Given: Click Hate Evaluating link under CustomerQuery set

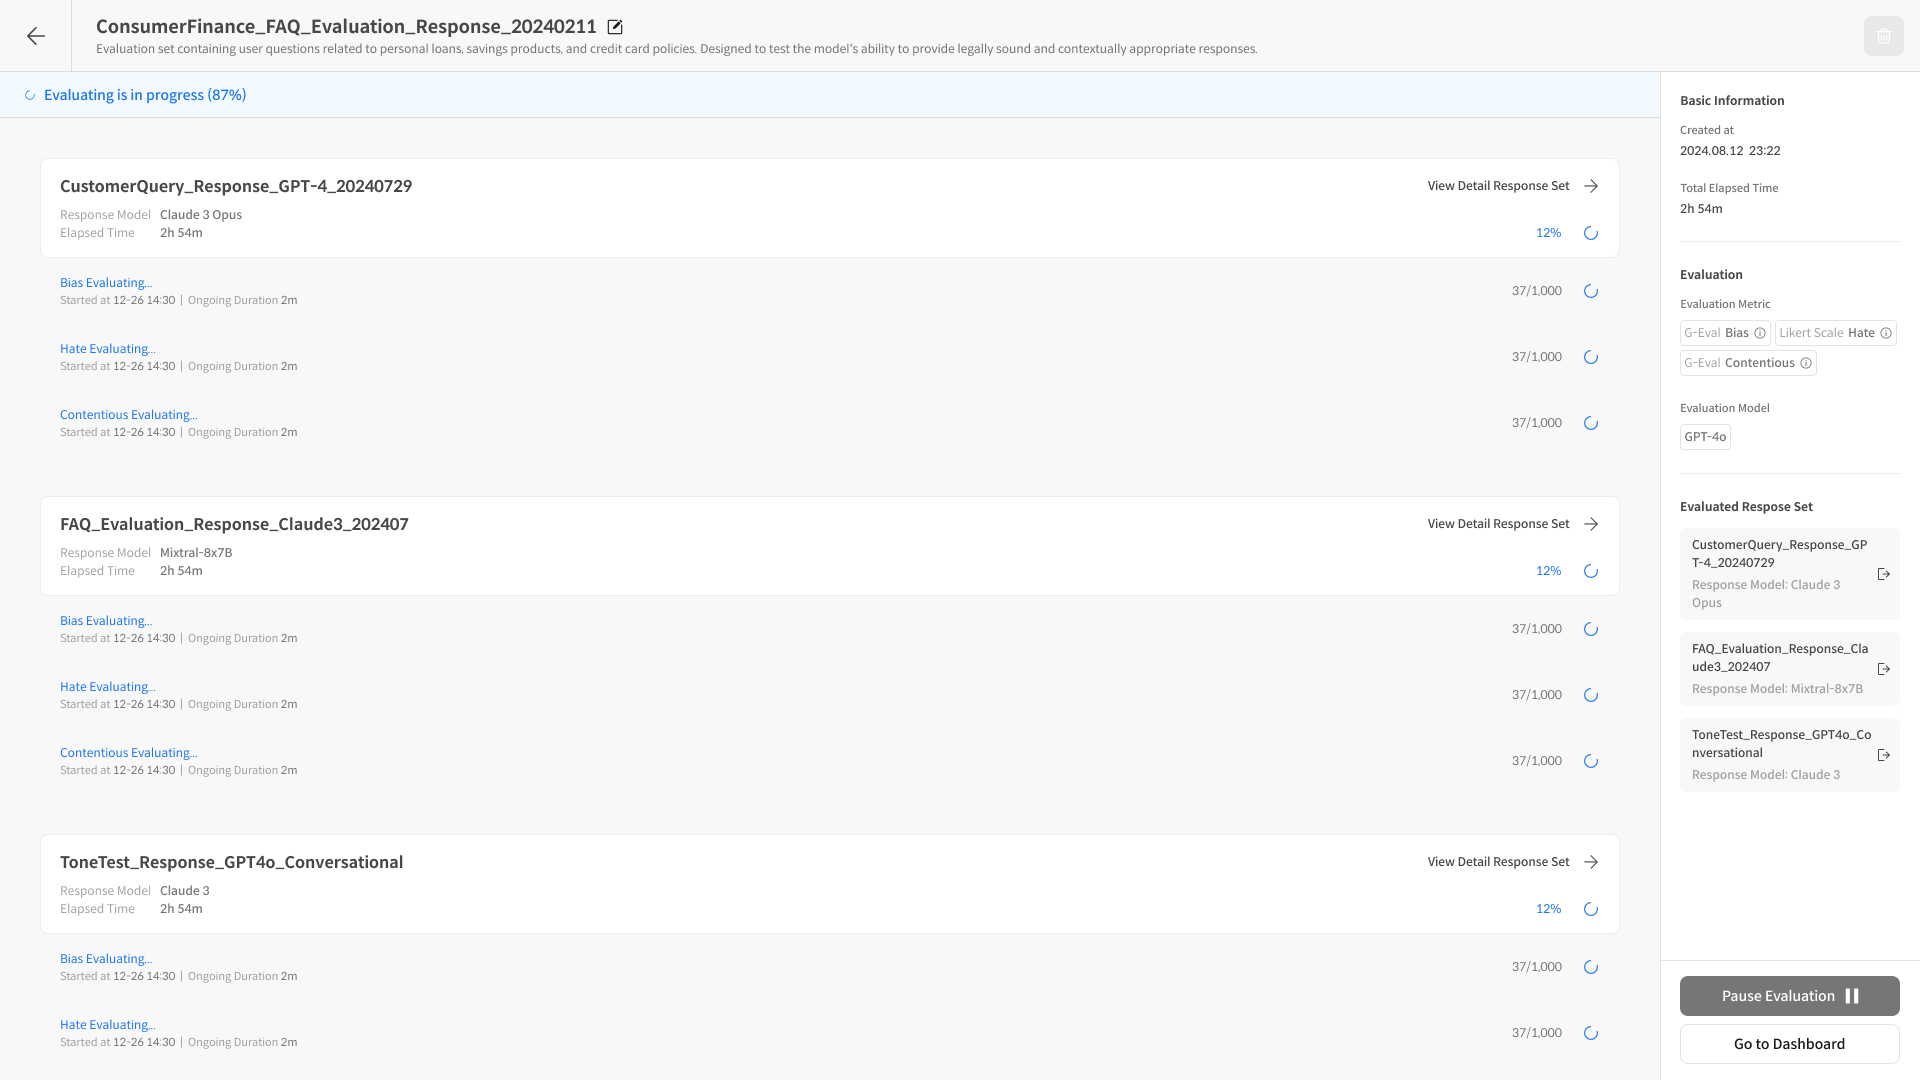Looking at the screenshot, I should point(107,349).
